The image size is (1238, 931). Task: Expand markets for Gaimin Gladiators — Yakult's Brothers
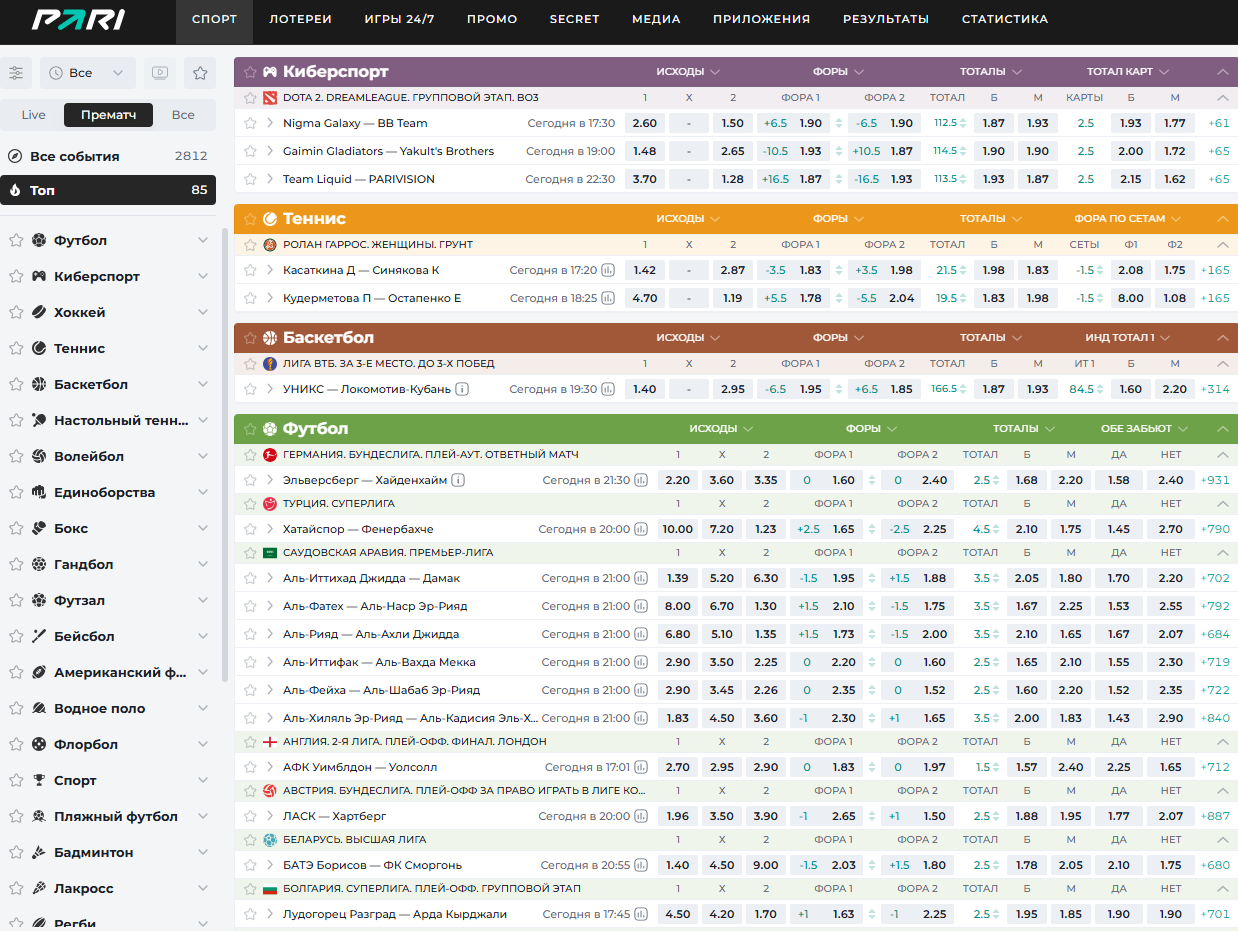click(x=270, y=151)
